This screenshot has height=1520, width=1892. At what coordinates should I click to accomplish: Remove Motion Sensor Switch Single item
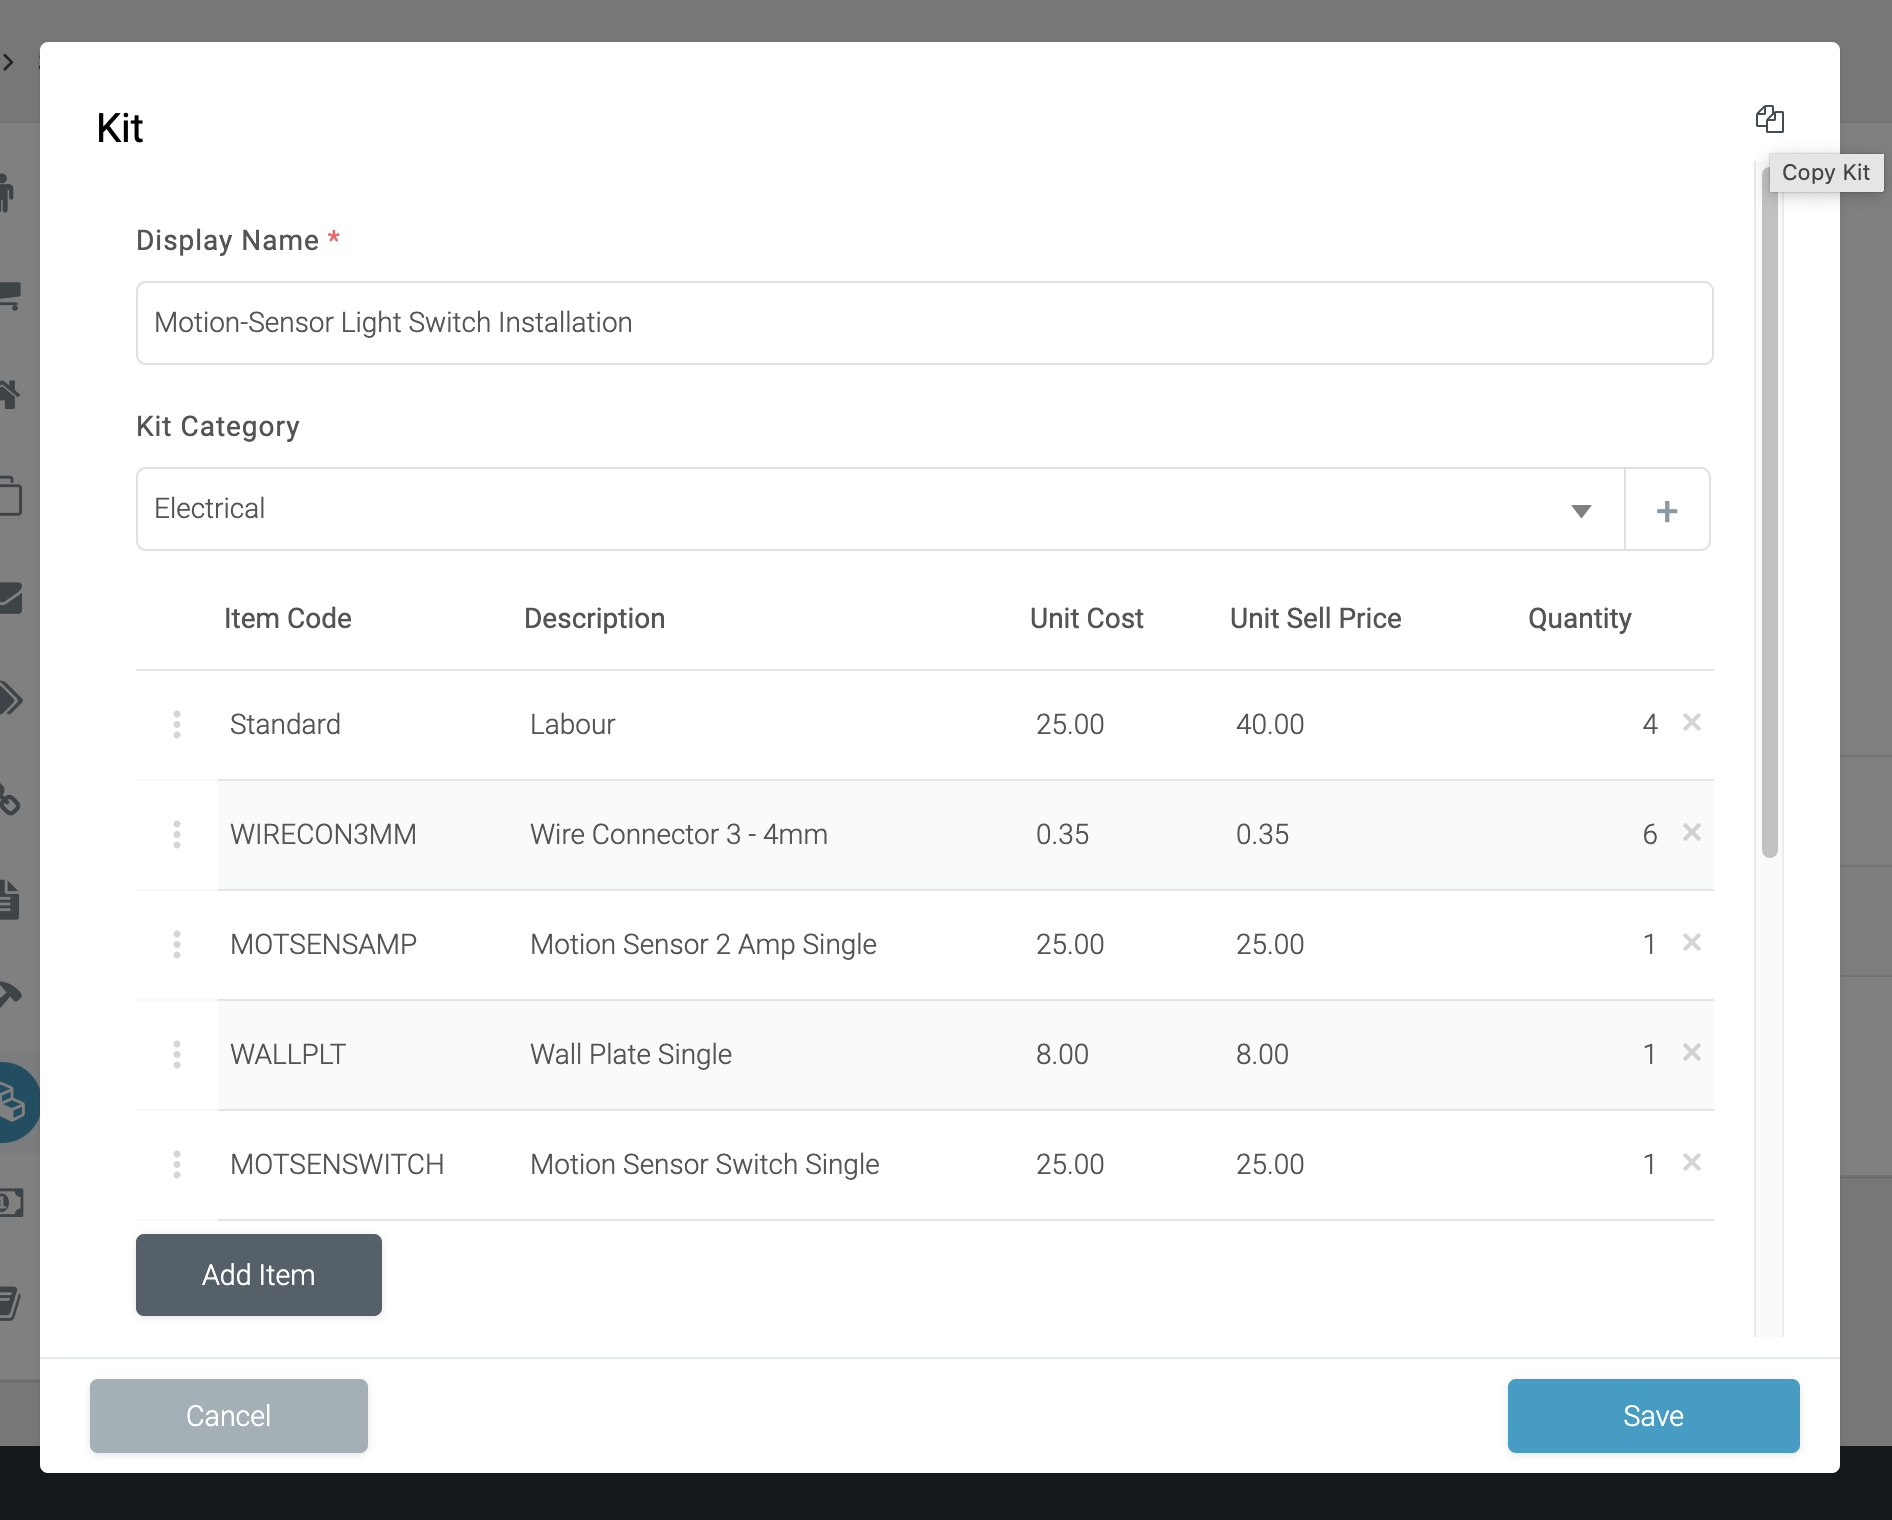1691,1162
